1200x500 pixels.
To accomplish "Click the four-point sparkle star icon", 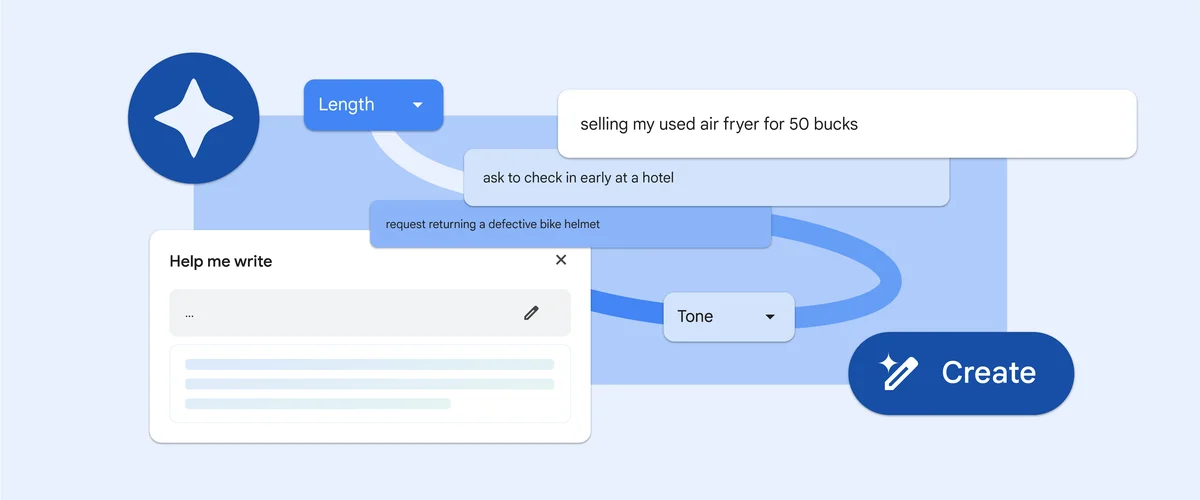I will (x=193, y=118).
